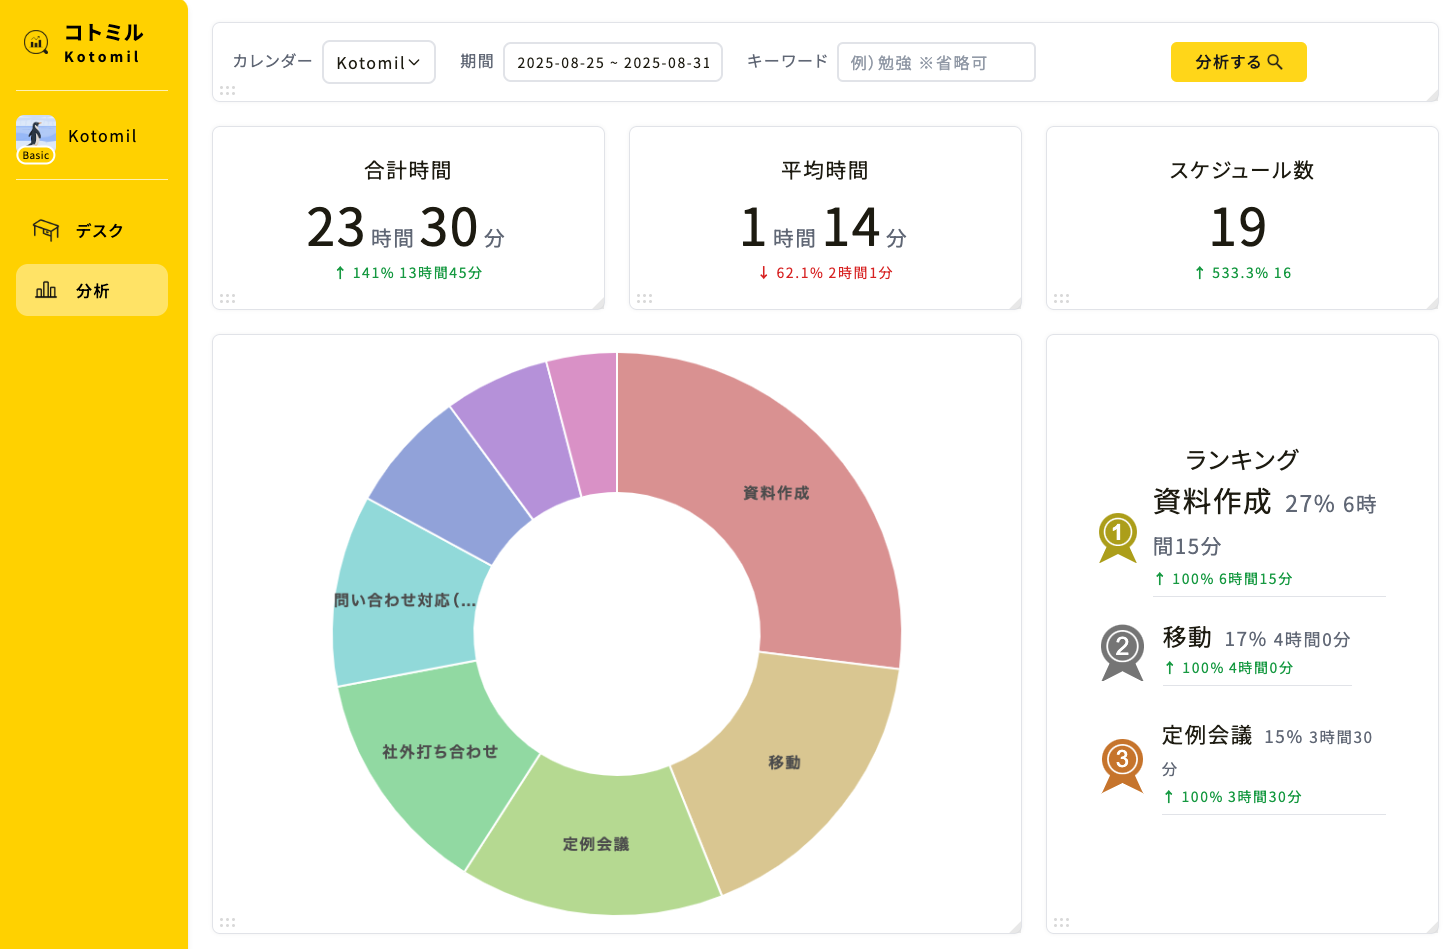Click 100% 6時間15分 ranking change text

(1223, 579)
